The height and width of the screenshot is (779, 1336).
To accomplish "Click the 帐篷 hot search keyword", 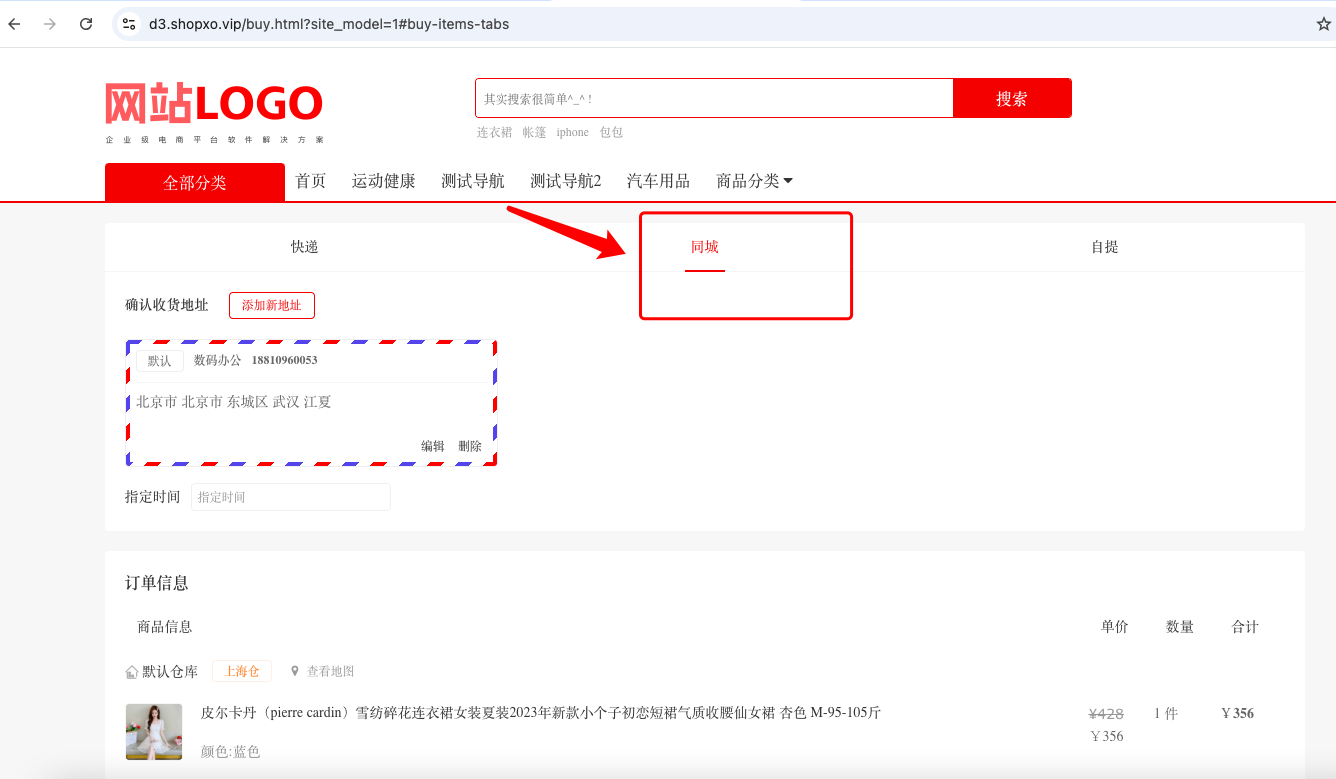I will coord(534,132).
